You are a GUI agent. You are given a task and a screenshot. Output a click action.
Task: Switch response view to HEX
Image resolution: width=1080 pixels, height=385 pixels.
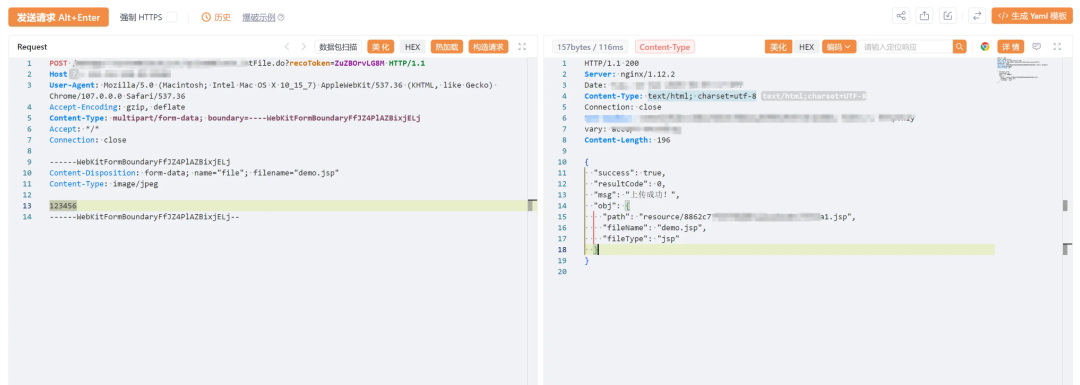807,47
